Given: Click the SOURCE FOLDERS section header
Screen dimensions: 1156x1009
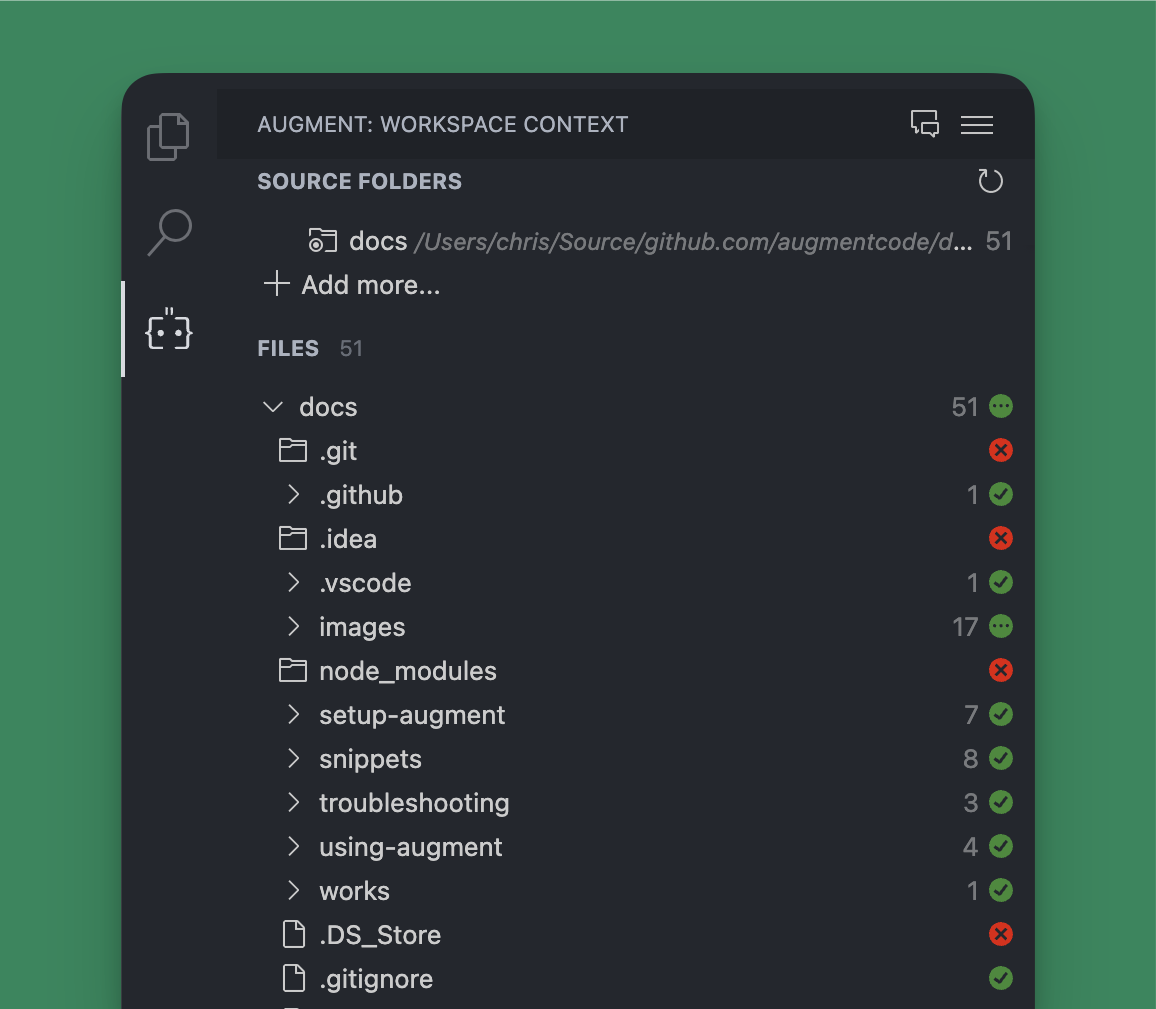Looking at the screenshot, I should (x=359, y=181).
